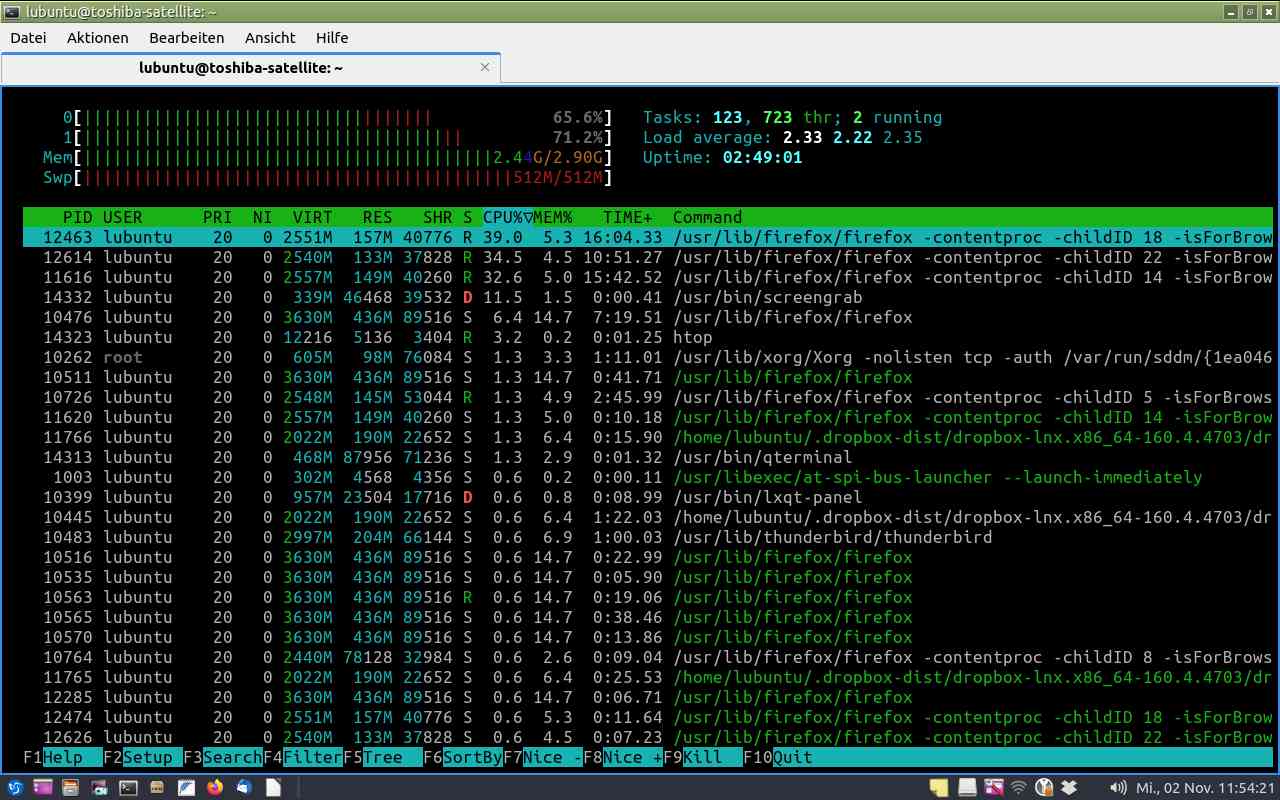Viewport: 1280px width, 800px height.
Task: Click F7 Nice - in htop footer
Action: pyautogui.click(x=543, y=757)
